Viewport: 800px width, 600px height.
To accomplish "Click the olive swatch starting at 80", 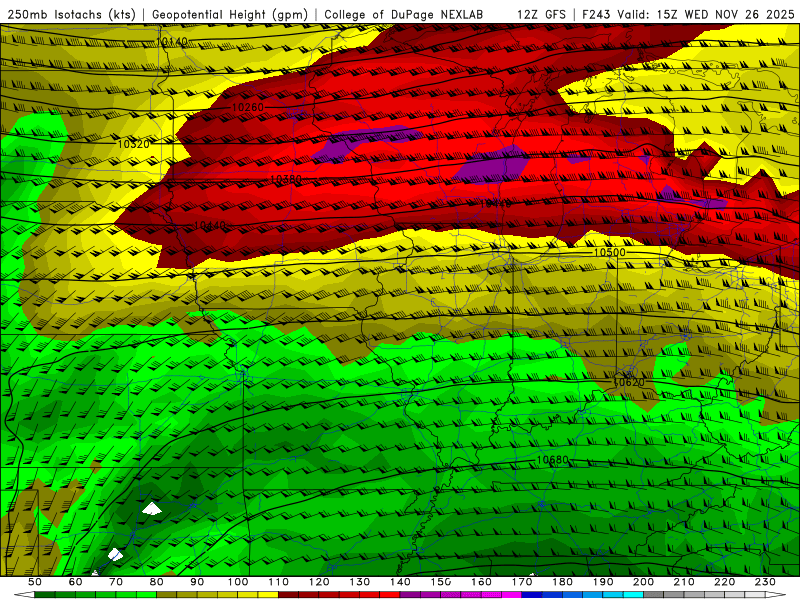I will (166, 595).
